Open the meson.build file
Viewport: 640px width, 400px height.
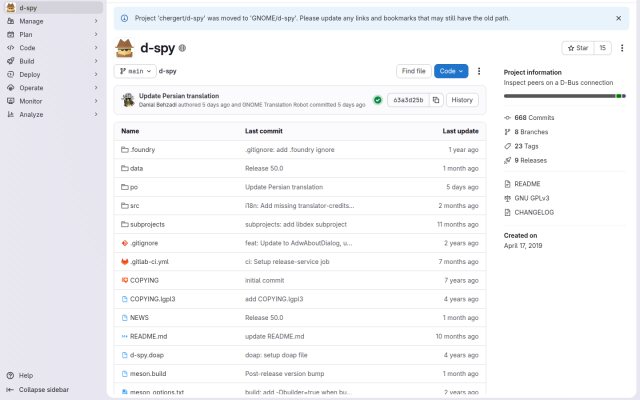[148, 374]
